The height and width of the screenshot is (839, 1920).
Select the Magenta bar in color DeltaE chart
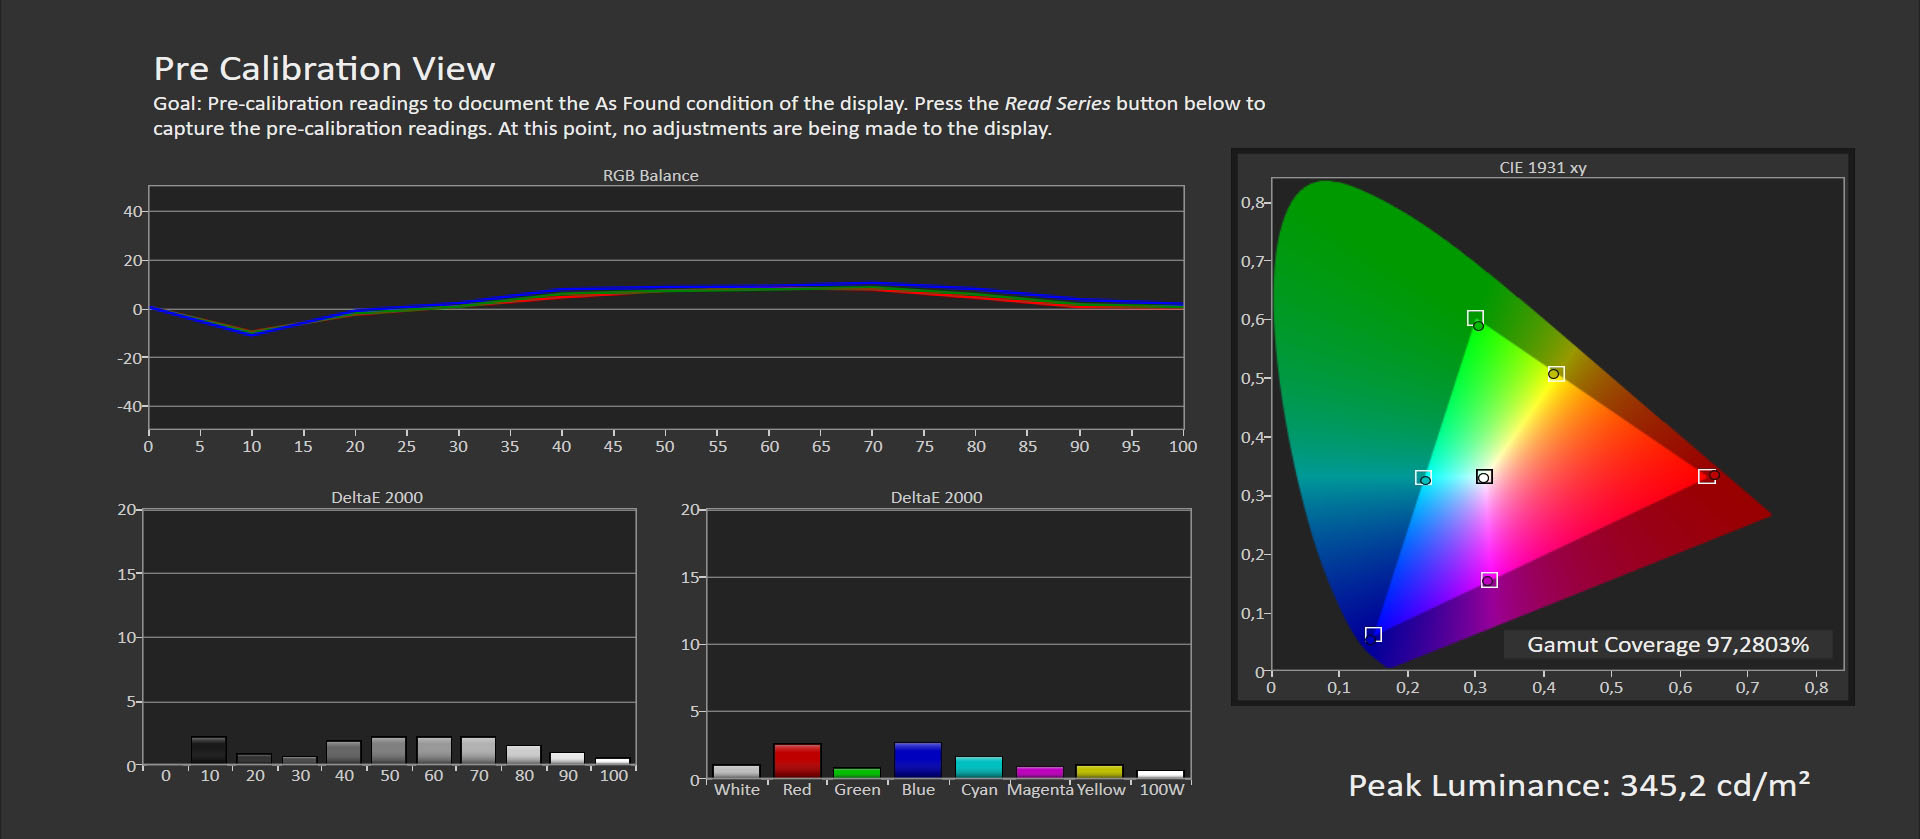[x=1040, y=772]
